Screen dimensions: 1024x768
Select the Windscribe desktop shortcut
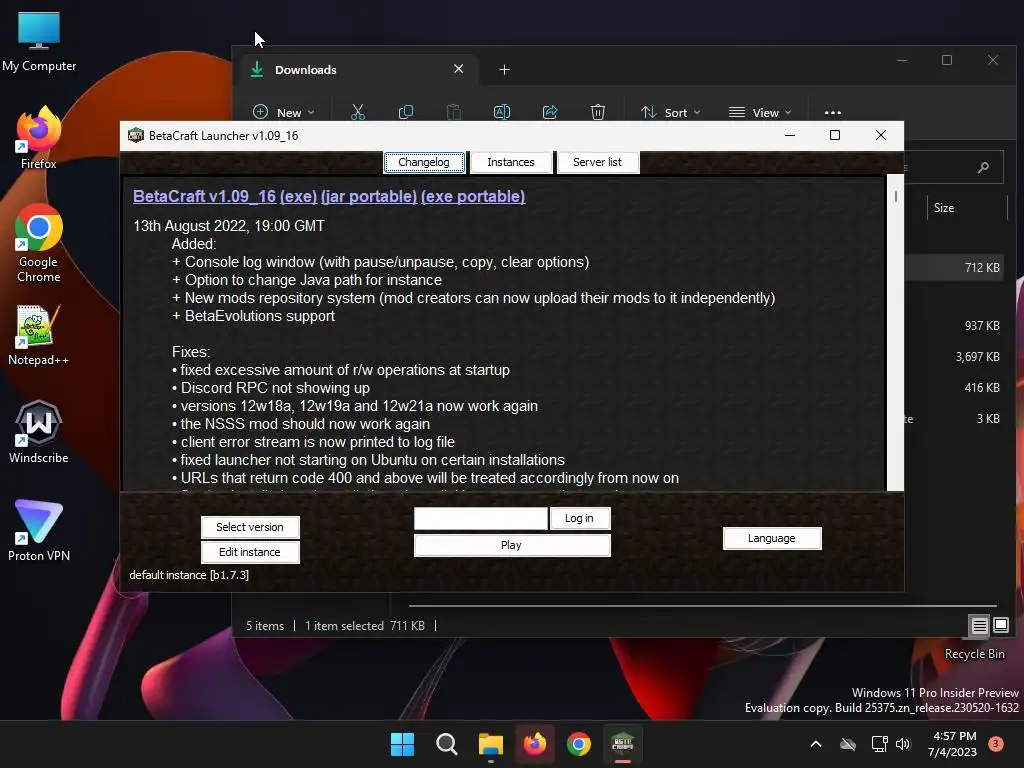coord(39,432)
